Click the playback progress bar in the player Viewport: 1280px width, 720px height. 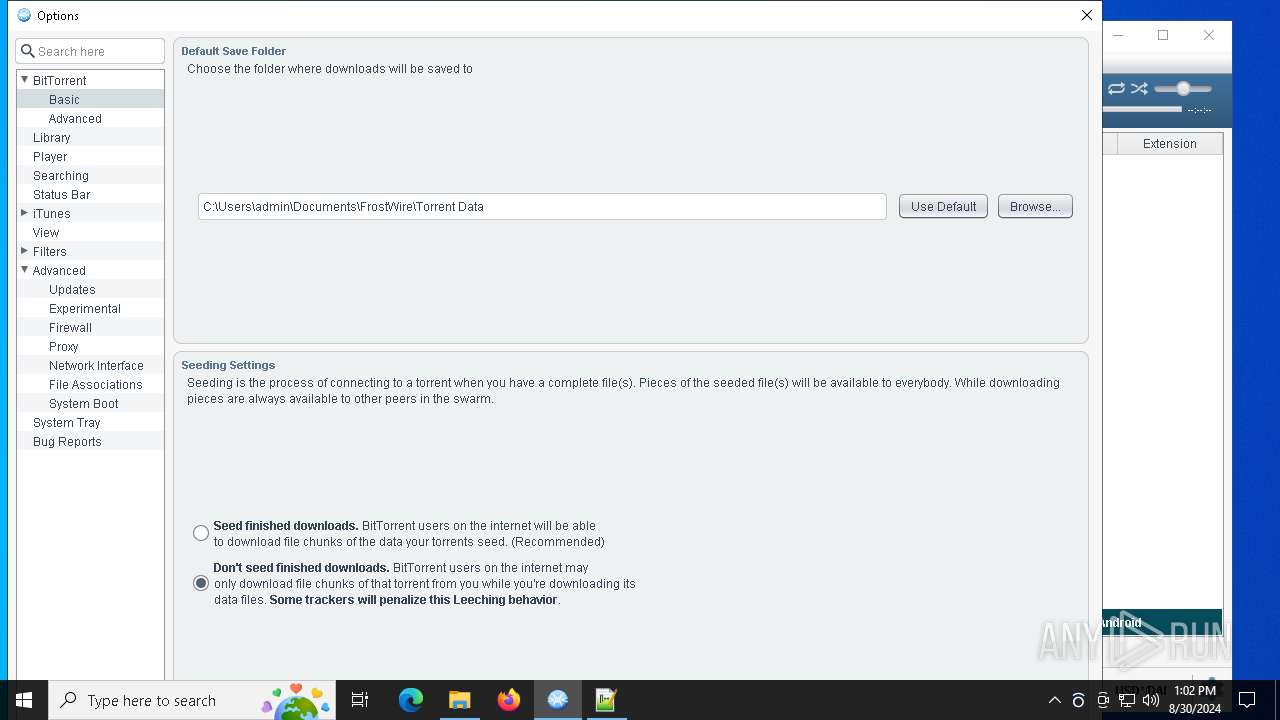coord(1142,109)
